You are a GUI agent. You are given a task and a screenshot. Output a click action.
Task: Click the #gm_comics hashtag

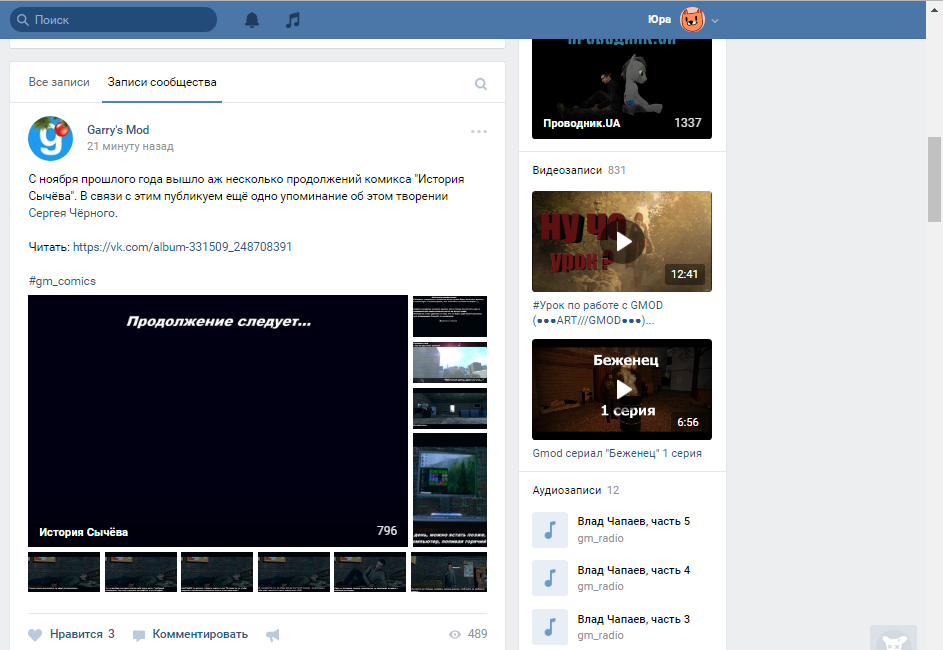[62, 281]
